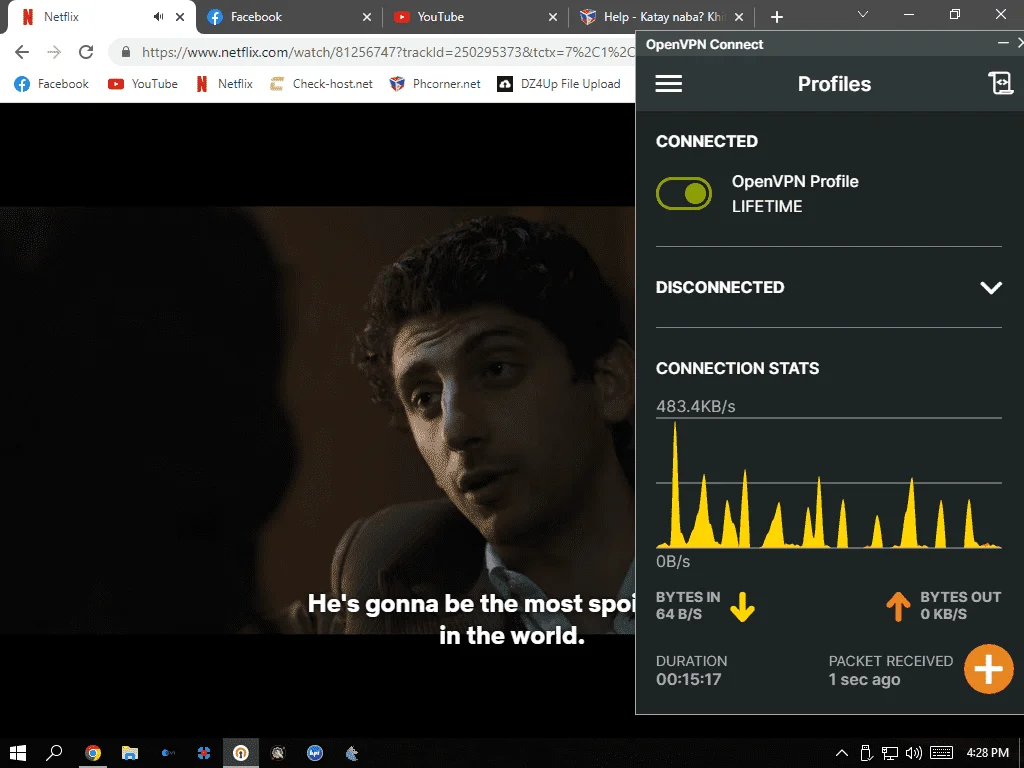Minimize the OpenVPN Connect window
The height and width of the screenshot is (768, 1024).
pos(1003,43)
